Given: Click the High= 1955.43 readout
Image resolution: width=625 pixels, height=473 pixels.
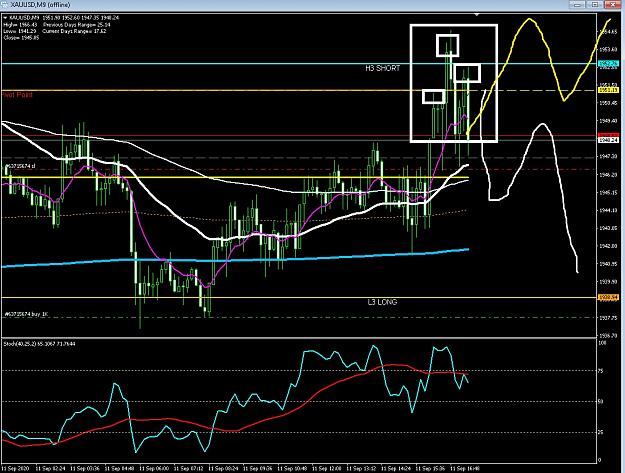Looking at the screenshot, I should 18,25.
